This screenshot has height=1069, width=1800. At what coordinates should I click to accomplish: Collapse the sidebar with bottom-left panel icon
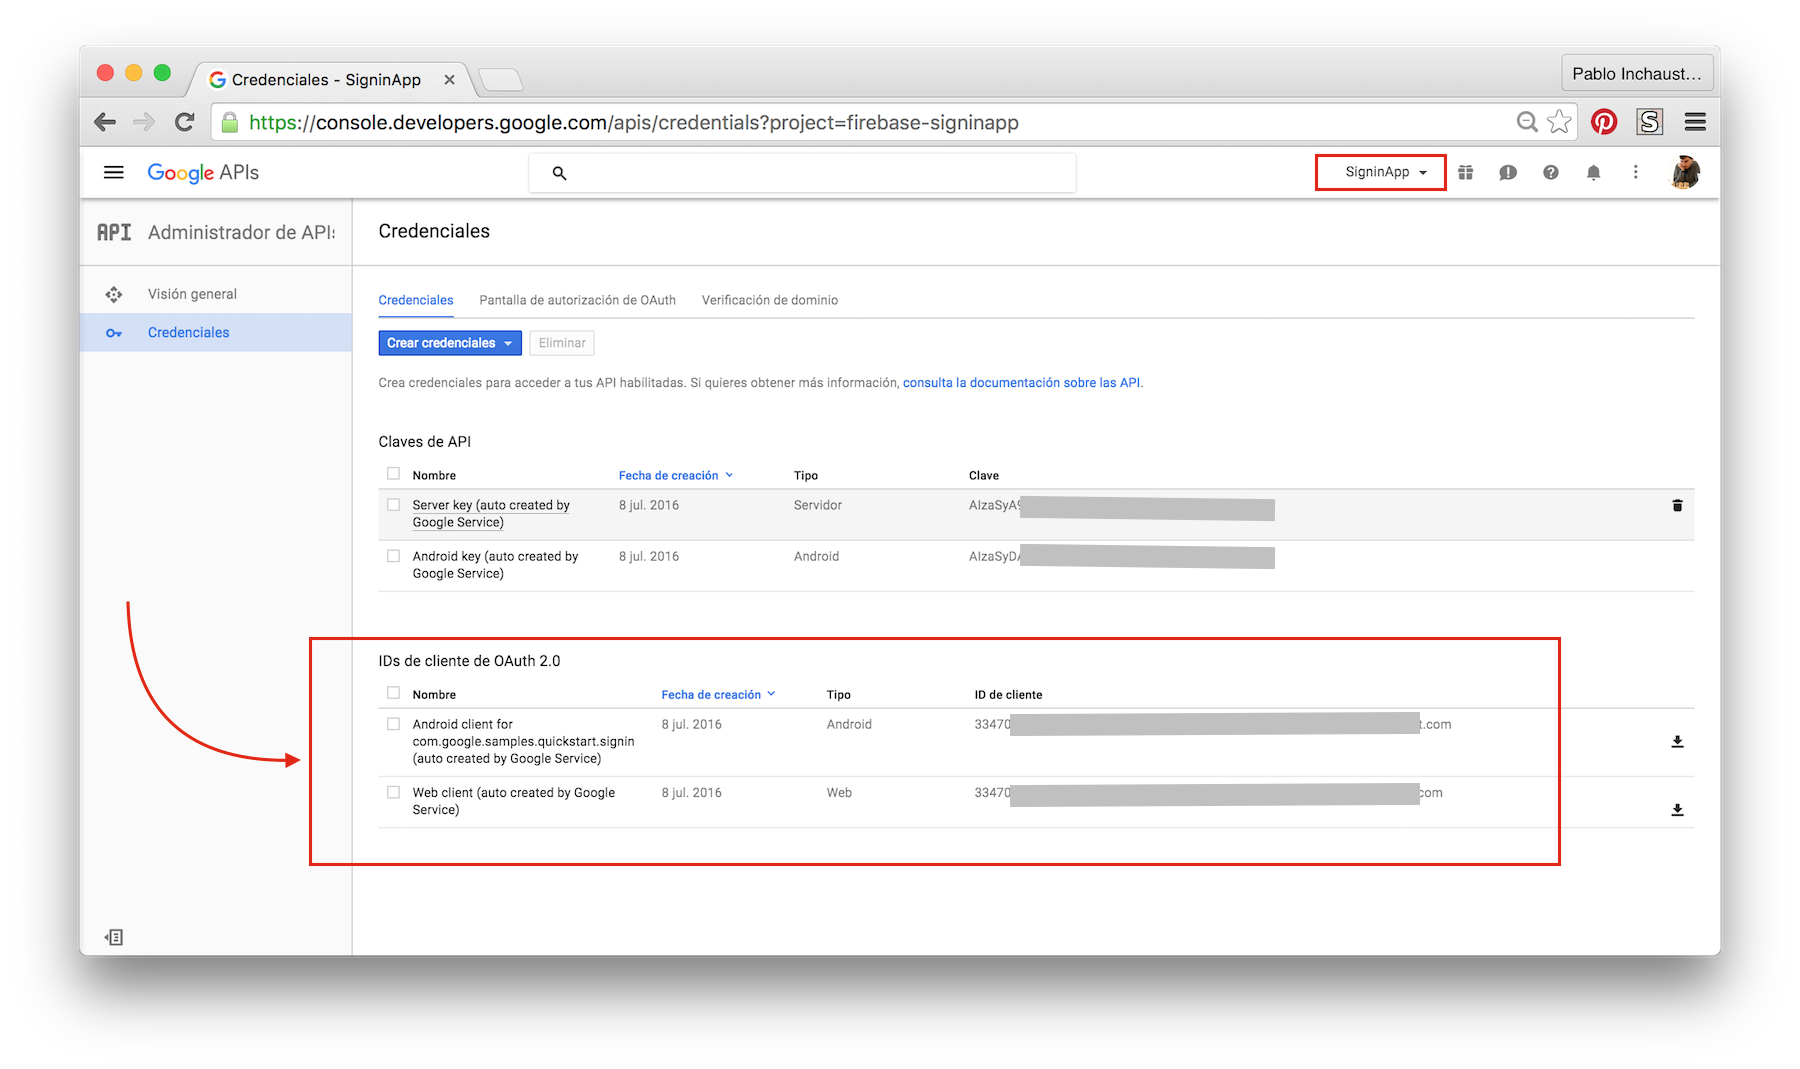tap(114, 937)
